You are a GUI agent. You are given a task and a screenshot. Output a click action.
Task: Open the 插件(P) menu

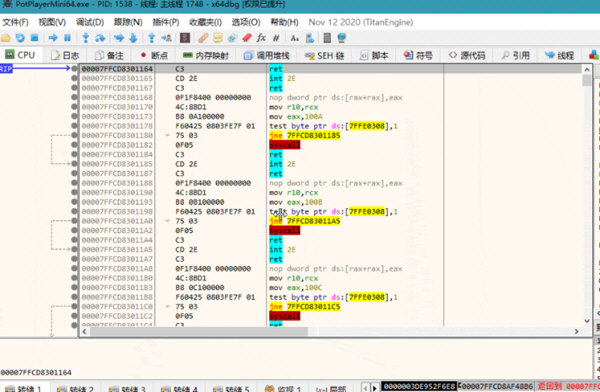pos(166,22)
